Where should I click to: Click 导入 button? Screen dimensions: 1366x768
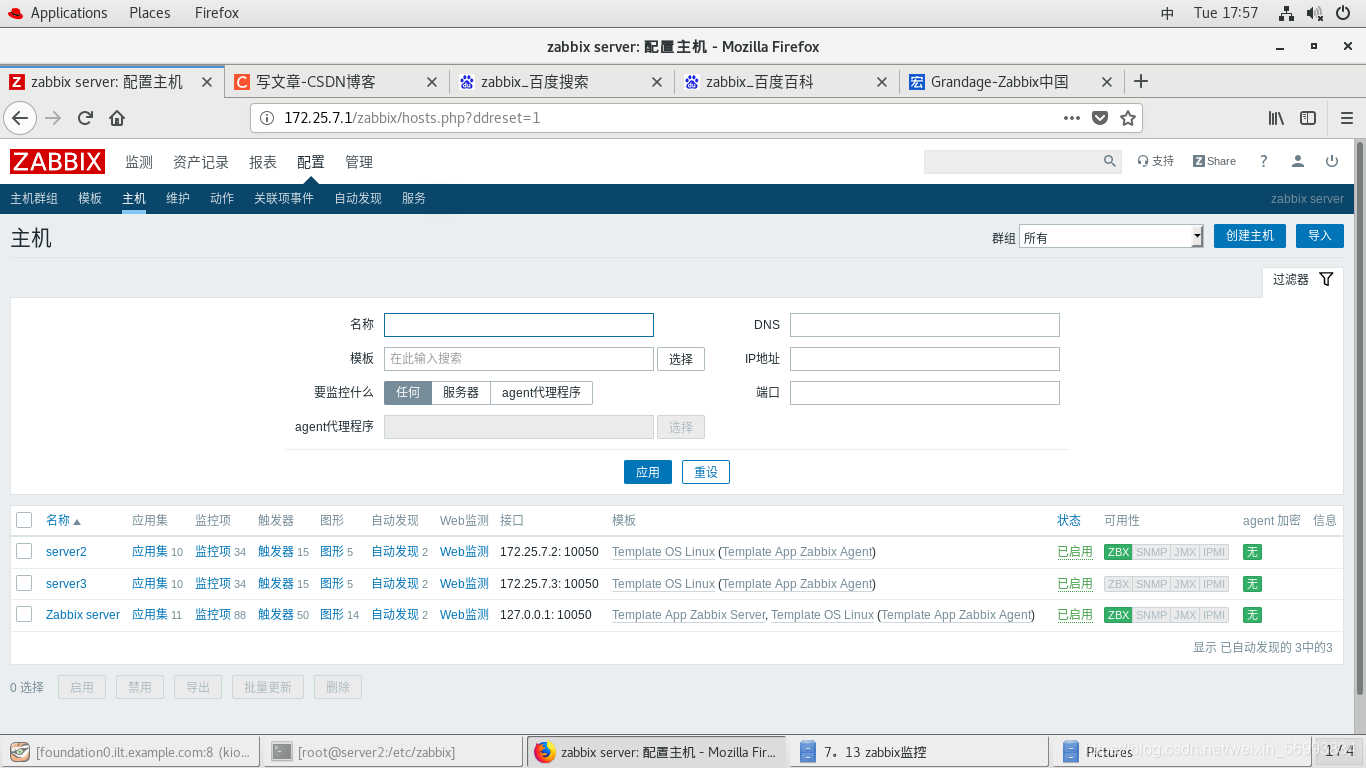1320,235
